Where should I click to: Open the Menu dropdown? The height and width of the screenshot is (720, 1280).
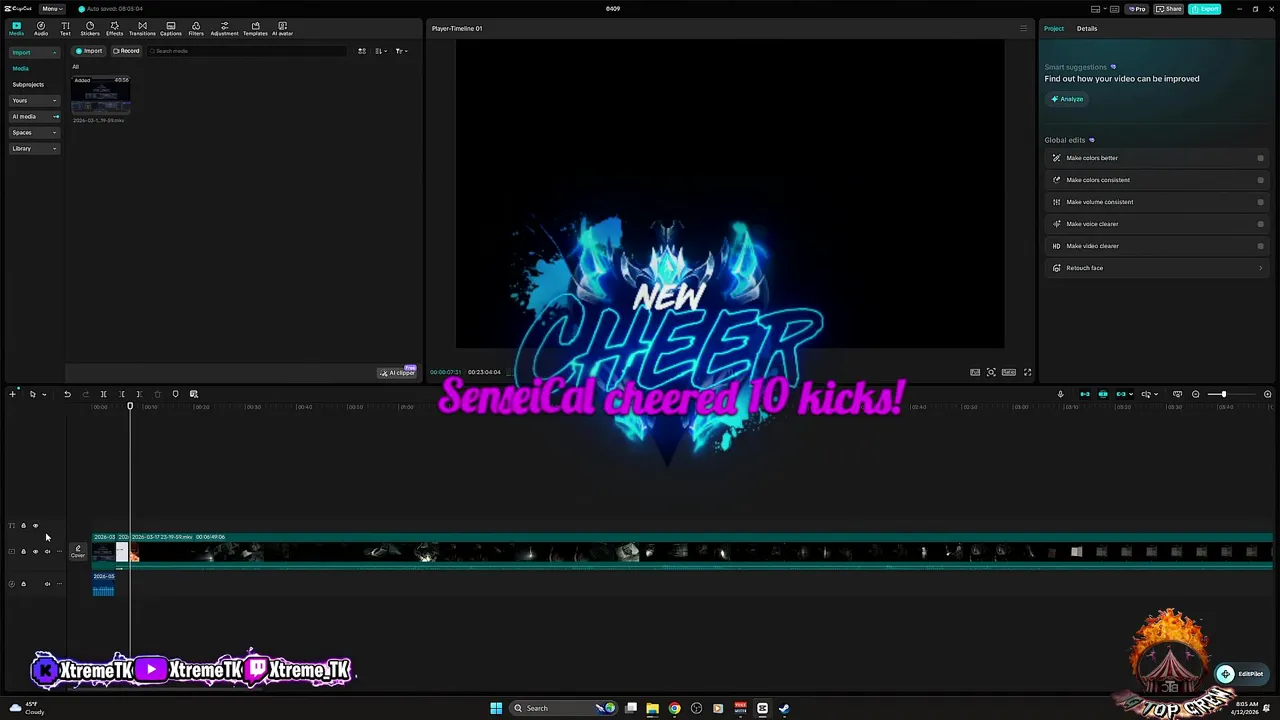52,9
